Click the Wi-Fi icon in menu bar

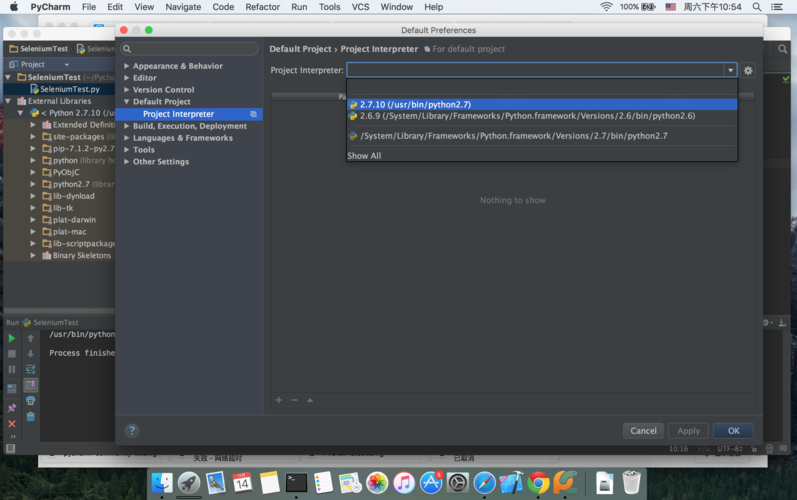pyautogui.click(x=606, y=7)
